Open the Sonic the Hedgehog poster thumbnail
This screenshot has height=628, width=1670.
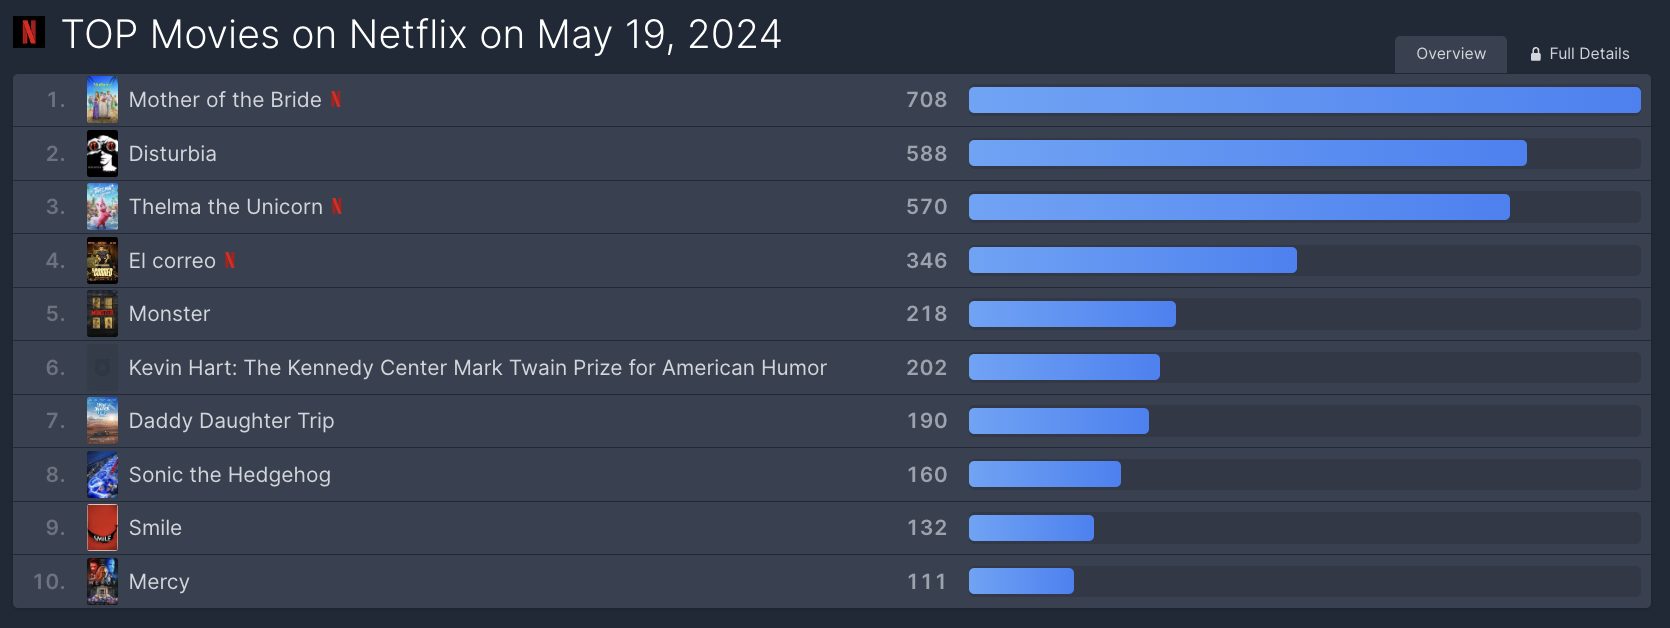(102, 475)
